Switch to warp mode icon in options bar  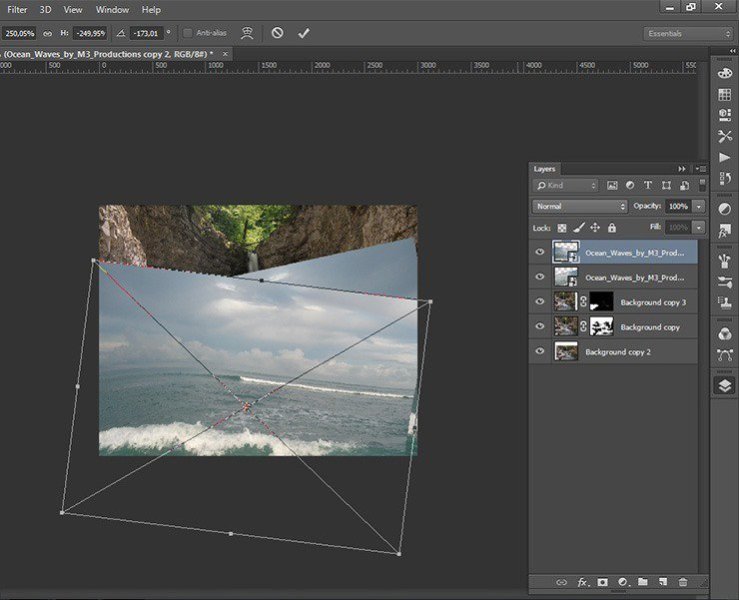point(246,33)
